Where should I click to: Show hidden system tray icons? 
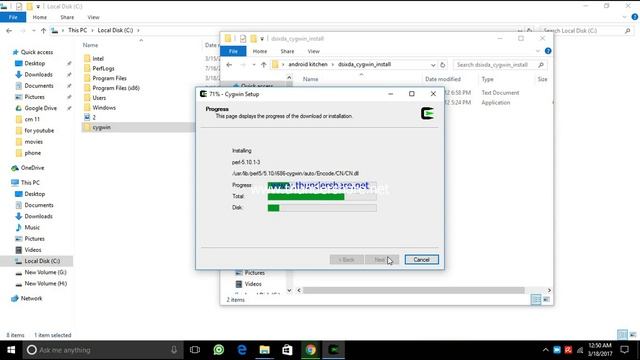545,350
